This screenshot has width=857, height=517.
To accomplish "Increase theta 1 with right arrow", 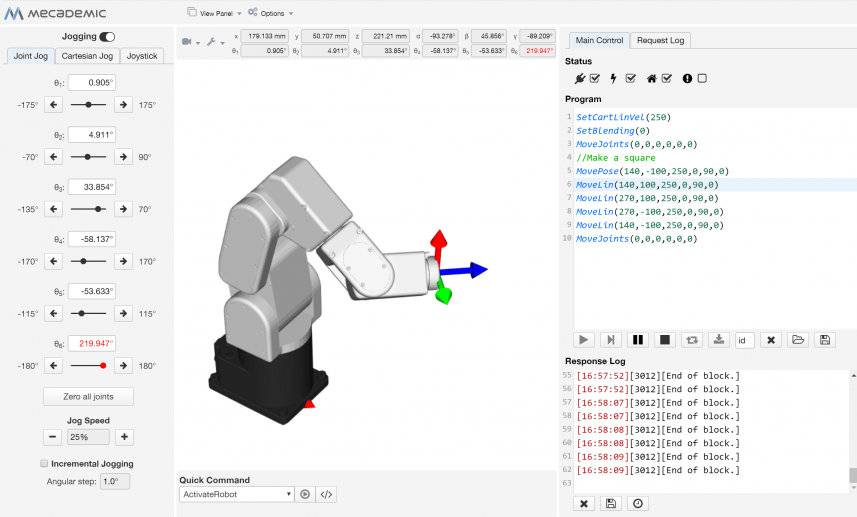I will (124, 104).
